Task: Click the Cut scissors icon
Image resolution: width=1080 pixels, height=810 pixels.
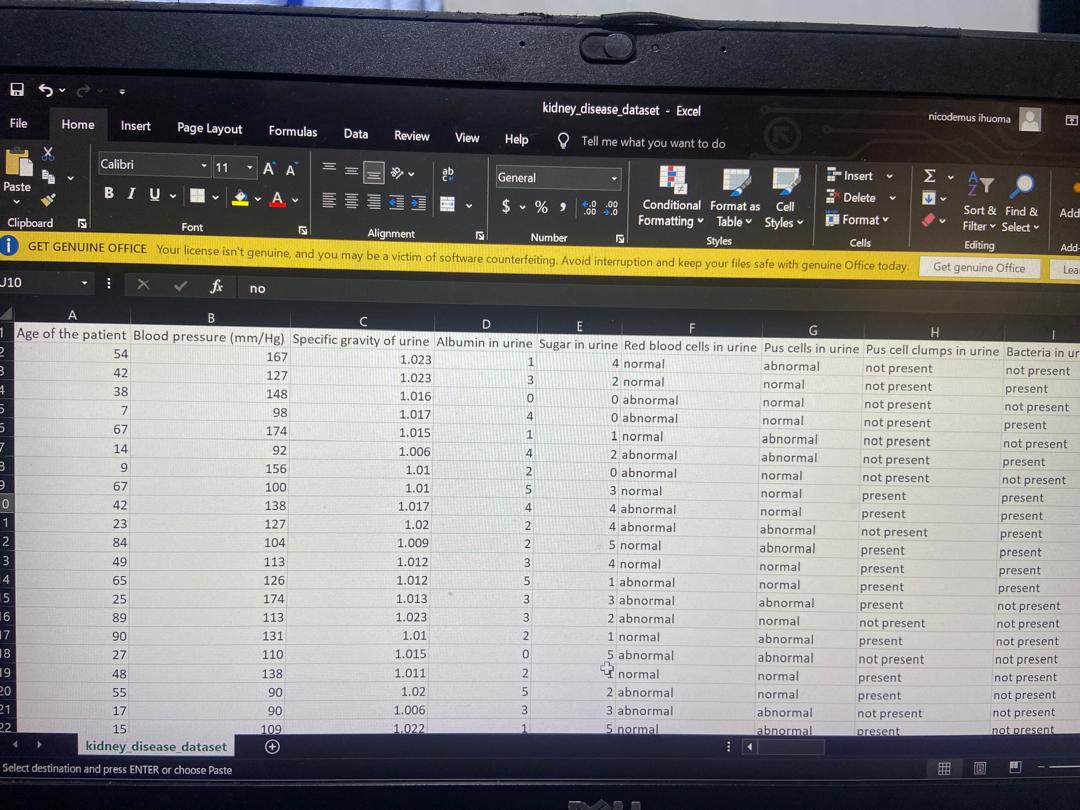Action: click(x=48, y=154)
